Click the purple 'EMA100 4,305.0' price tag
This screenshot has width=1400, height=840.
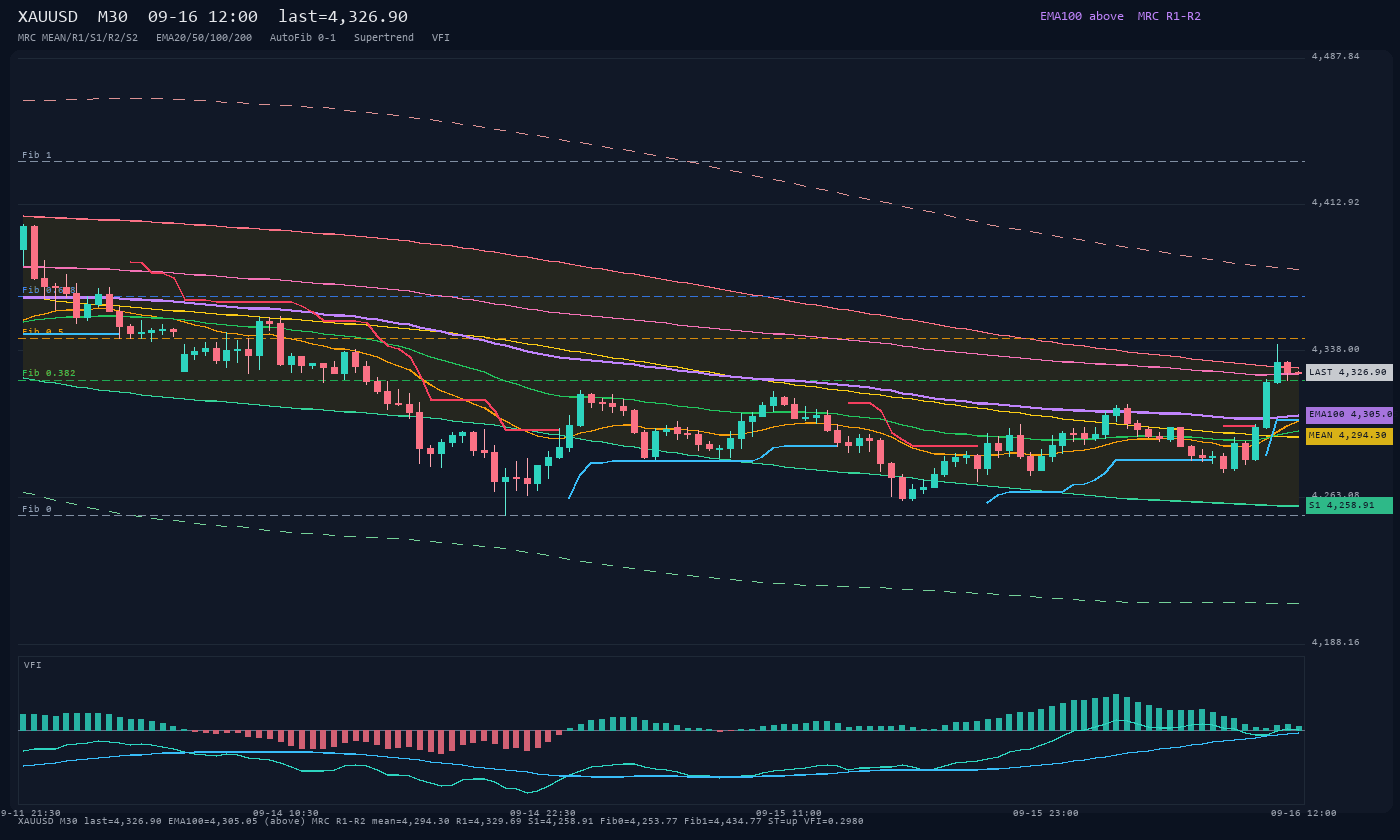tap(1349, 414)
